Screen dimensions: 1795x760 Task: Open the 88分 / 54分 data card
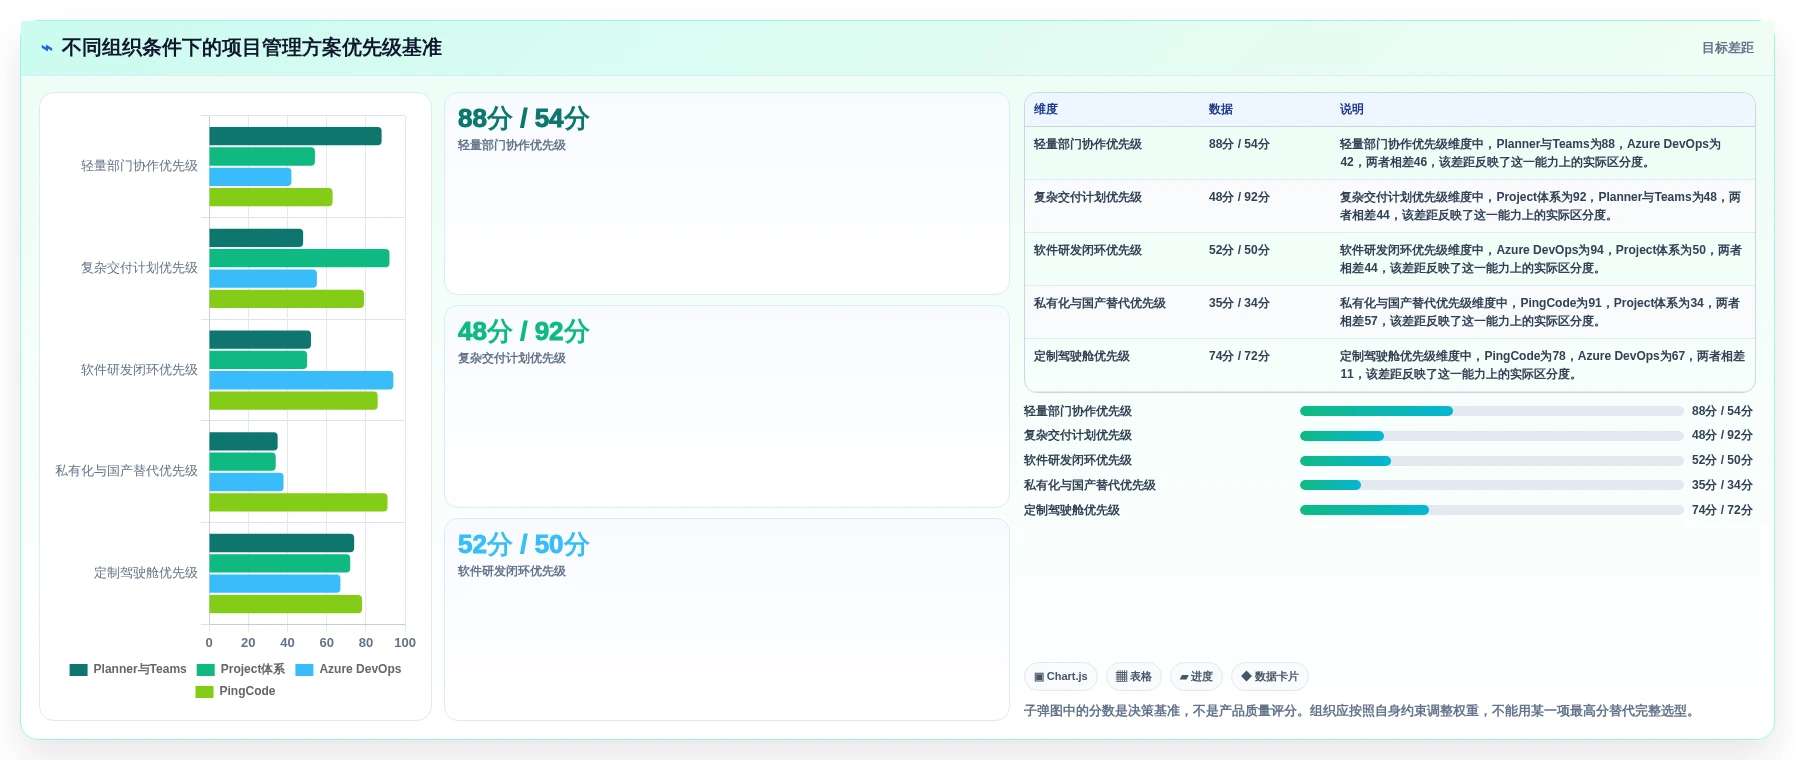click(726, 194)
